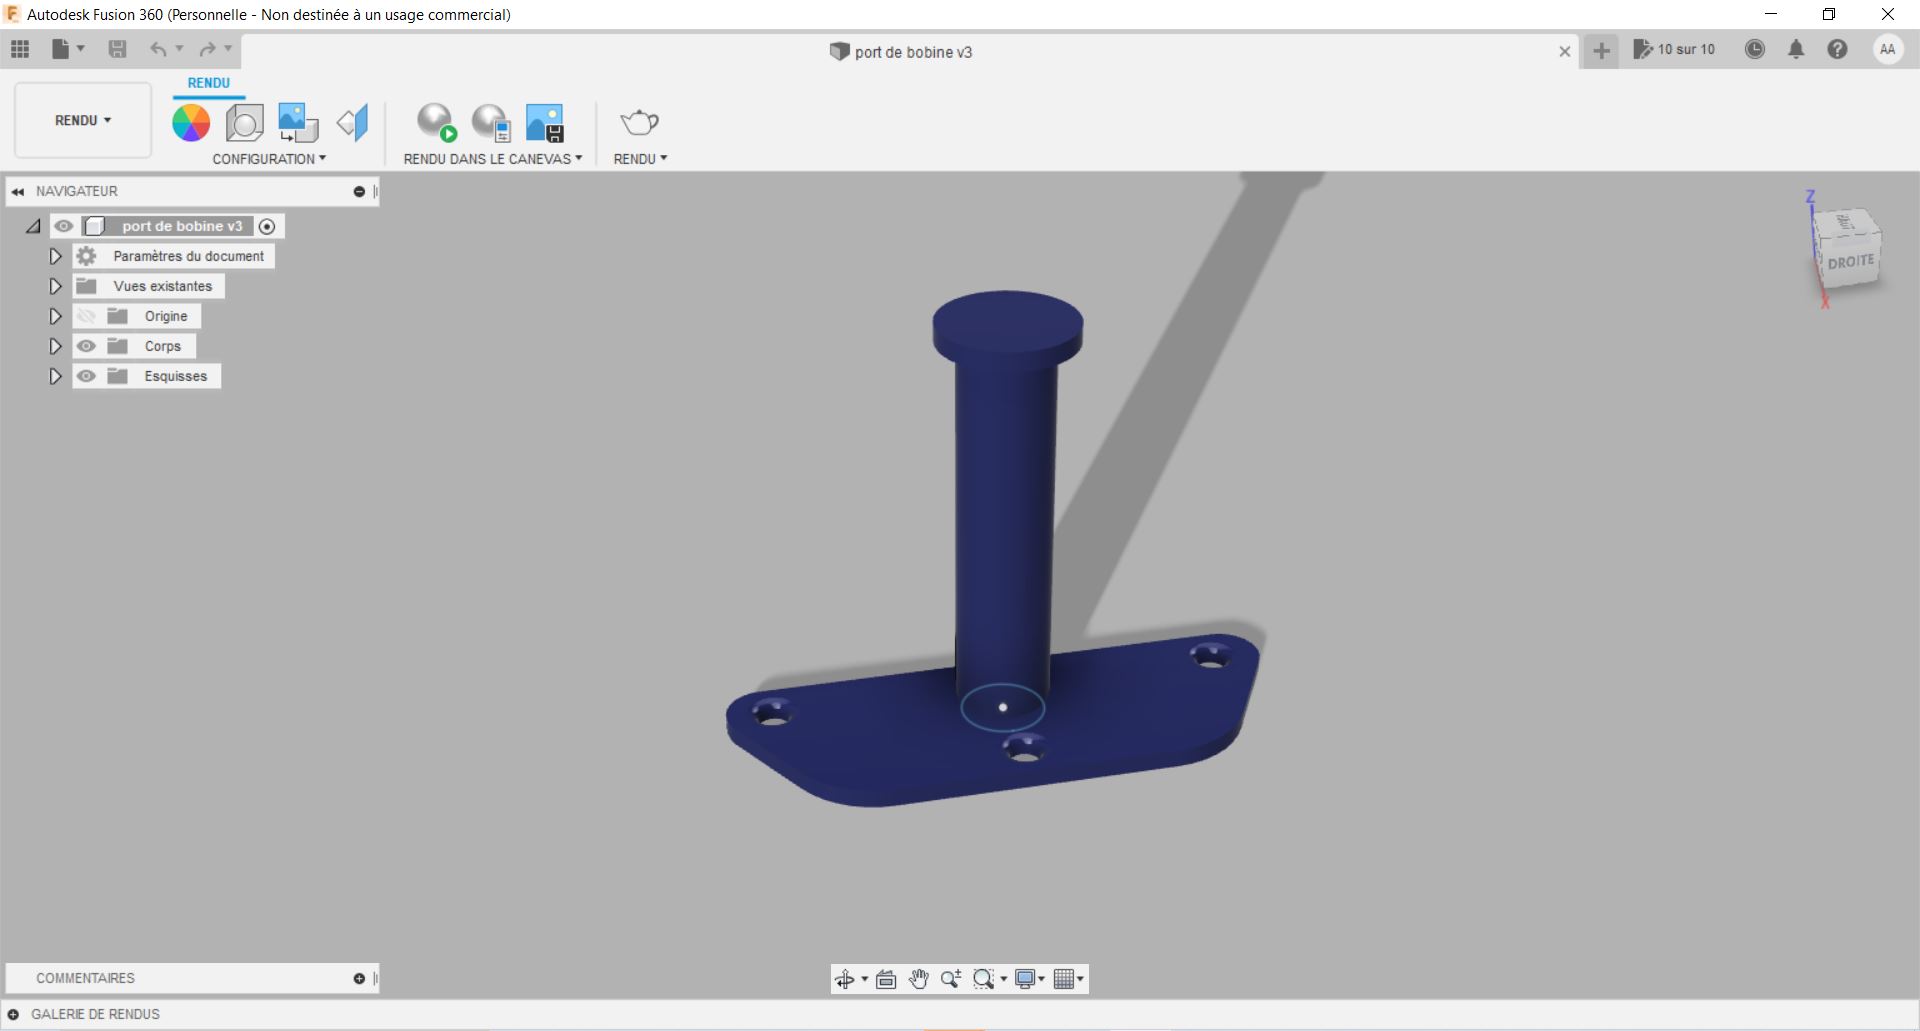The image size is (1920, 1031).
Task: Open the RENDU workspace dropdown
Action: (83, 120)
